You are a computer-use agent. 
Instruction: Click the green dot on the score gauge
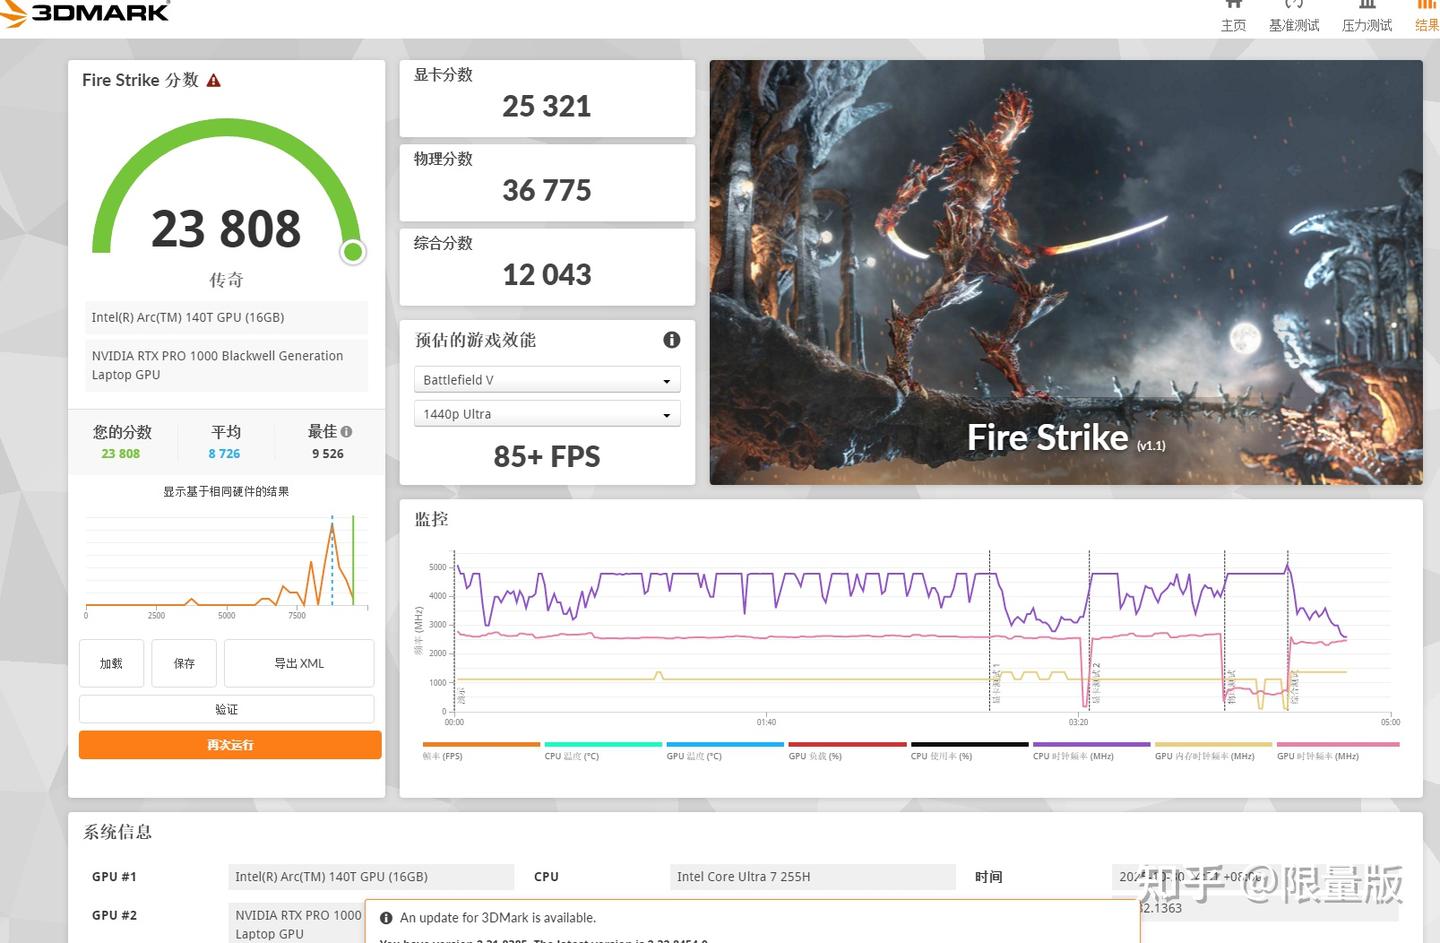(x=352, y=252)
